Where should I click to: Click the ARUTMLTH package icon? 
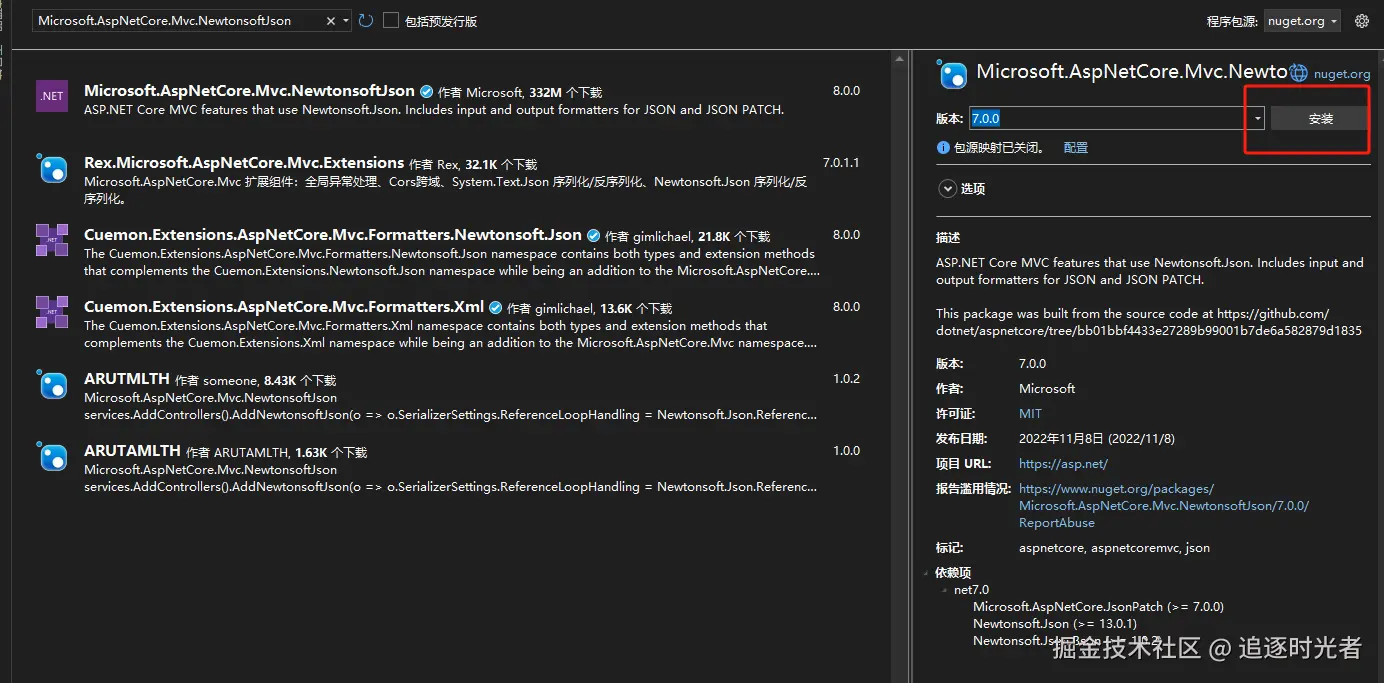(x=52, y=385)
